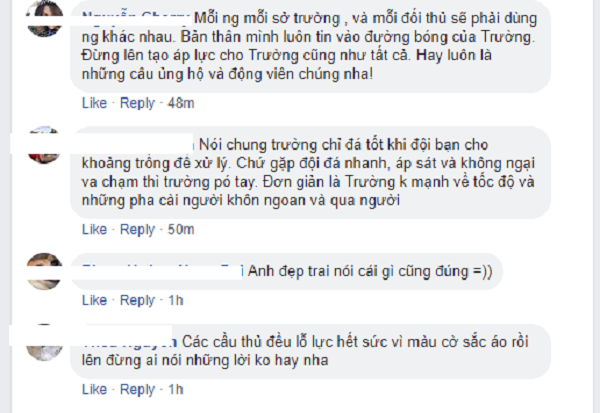This screenshot has width=600, height=413.
Task: Reply to the 'Anh đẹp trai' comment
Action: click(x=137, y=300)
